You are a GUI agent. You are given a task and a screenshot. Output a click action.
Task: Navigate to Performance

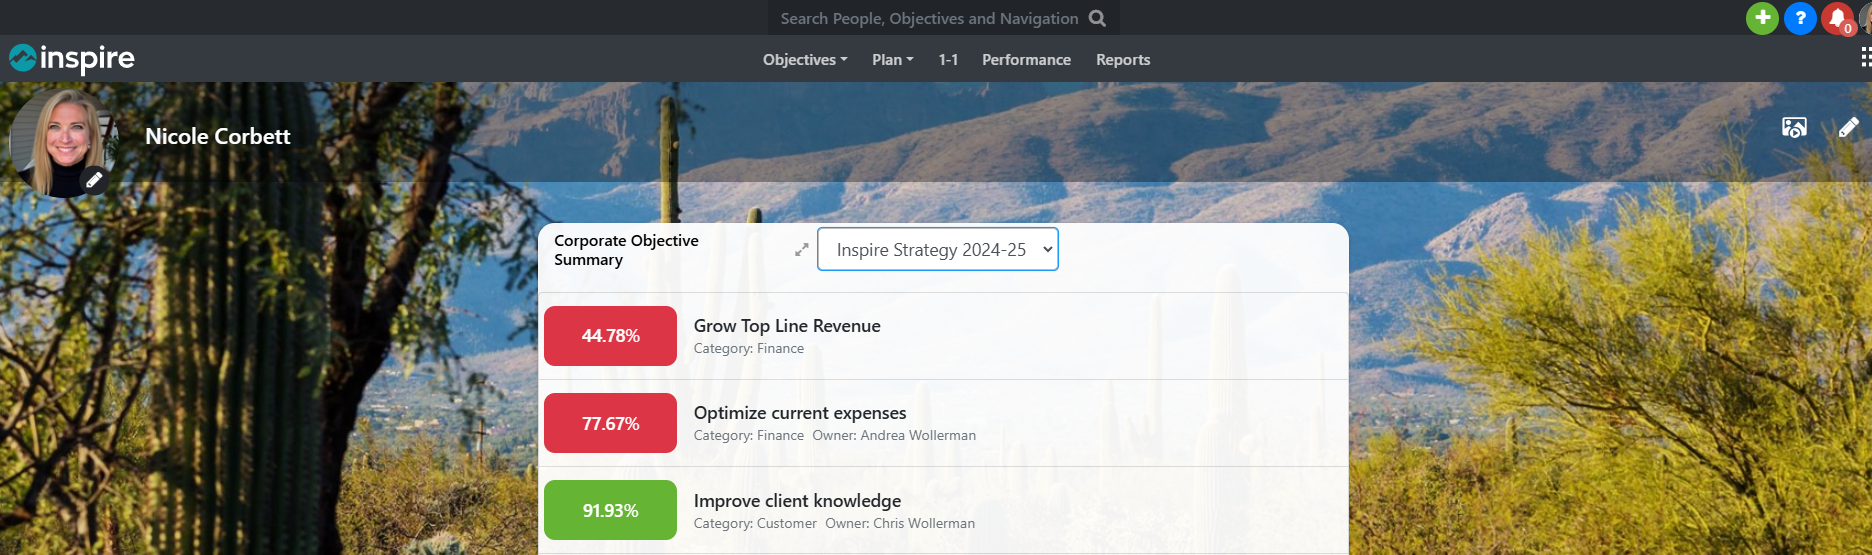click(x=1026, y=60)
